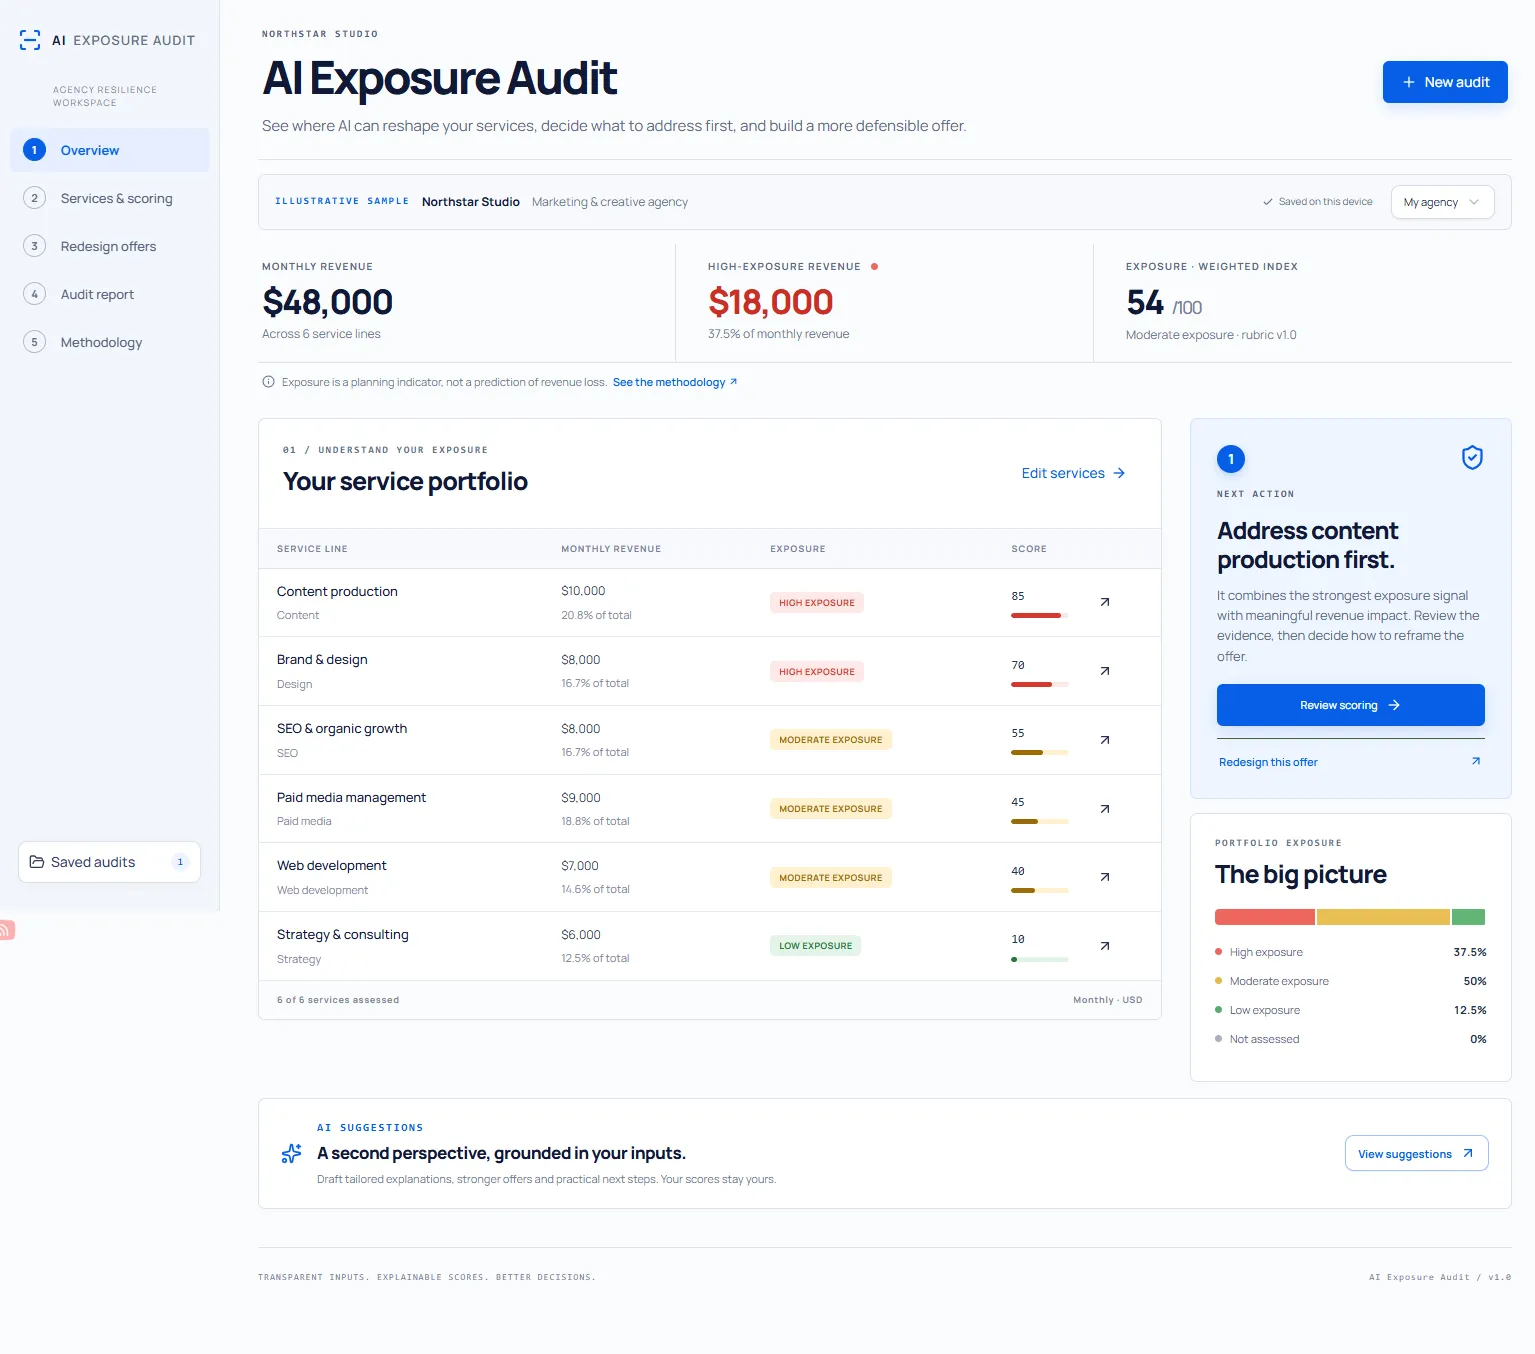Open Services & scoring step
This screenshot has height=1354, width=1535.
pyautogui.click(x=110, y=198)
